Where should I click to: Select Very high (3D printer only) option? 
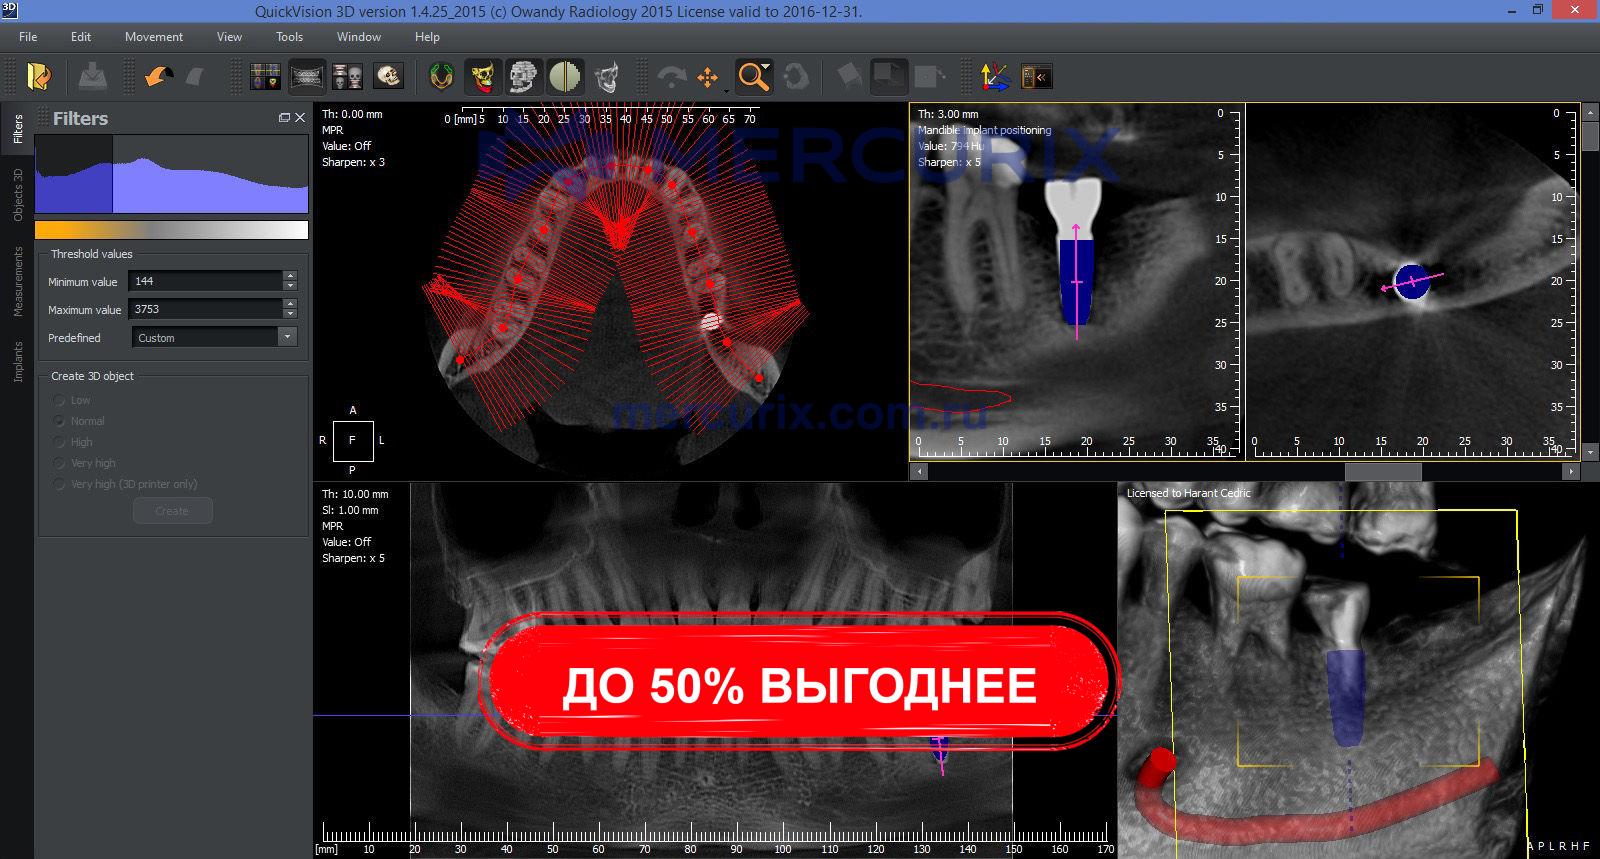60,484
